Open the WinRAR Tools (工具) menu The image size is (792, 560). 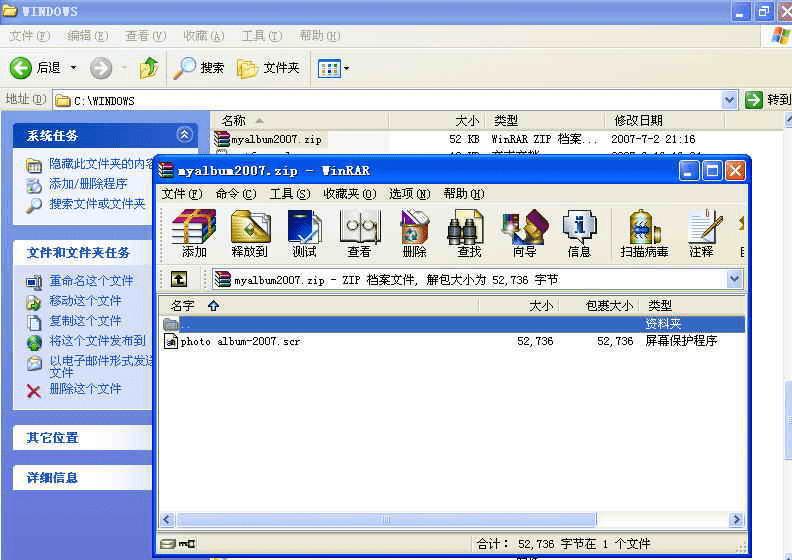(x=289, y=194)
